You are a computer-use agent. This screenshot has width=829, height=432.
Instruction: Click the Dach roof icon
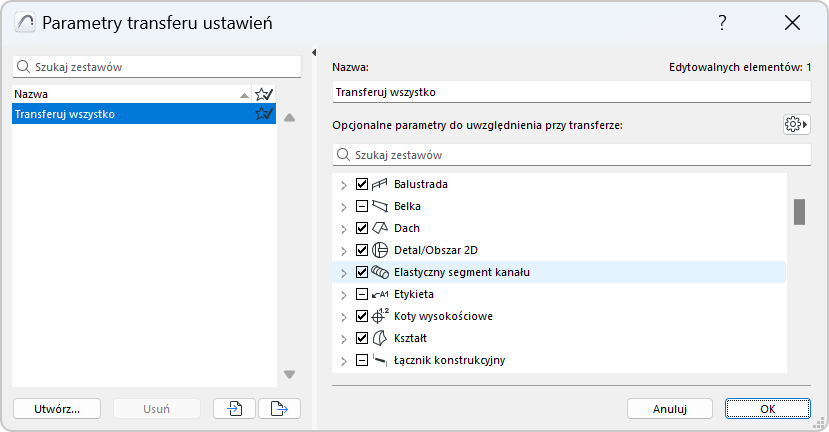(380, 228)
